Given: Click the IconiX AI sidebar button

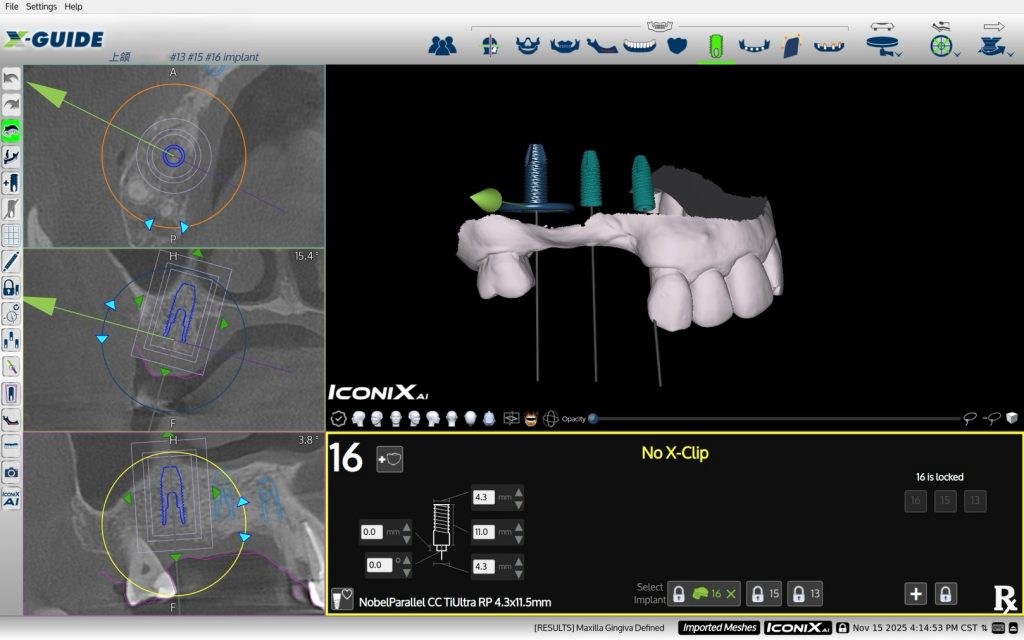Looking at the screenshot, I should [x=11, y=498].
